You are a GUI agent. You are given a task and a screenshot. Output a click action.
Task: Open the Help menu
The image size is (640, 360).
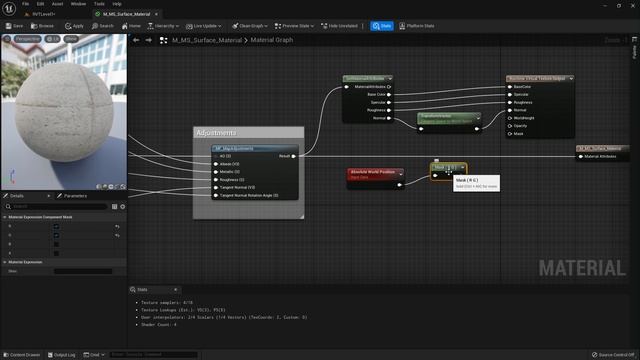117,4
